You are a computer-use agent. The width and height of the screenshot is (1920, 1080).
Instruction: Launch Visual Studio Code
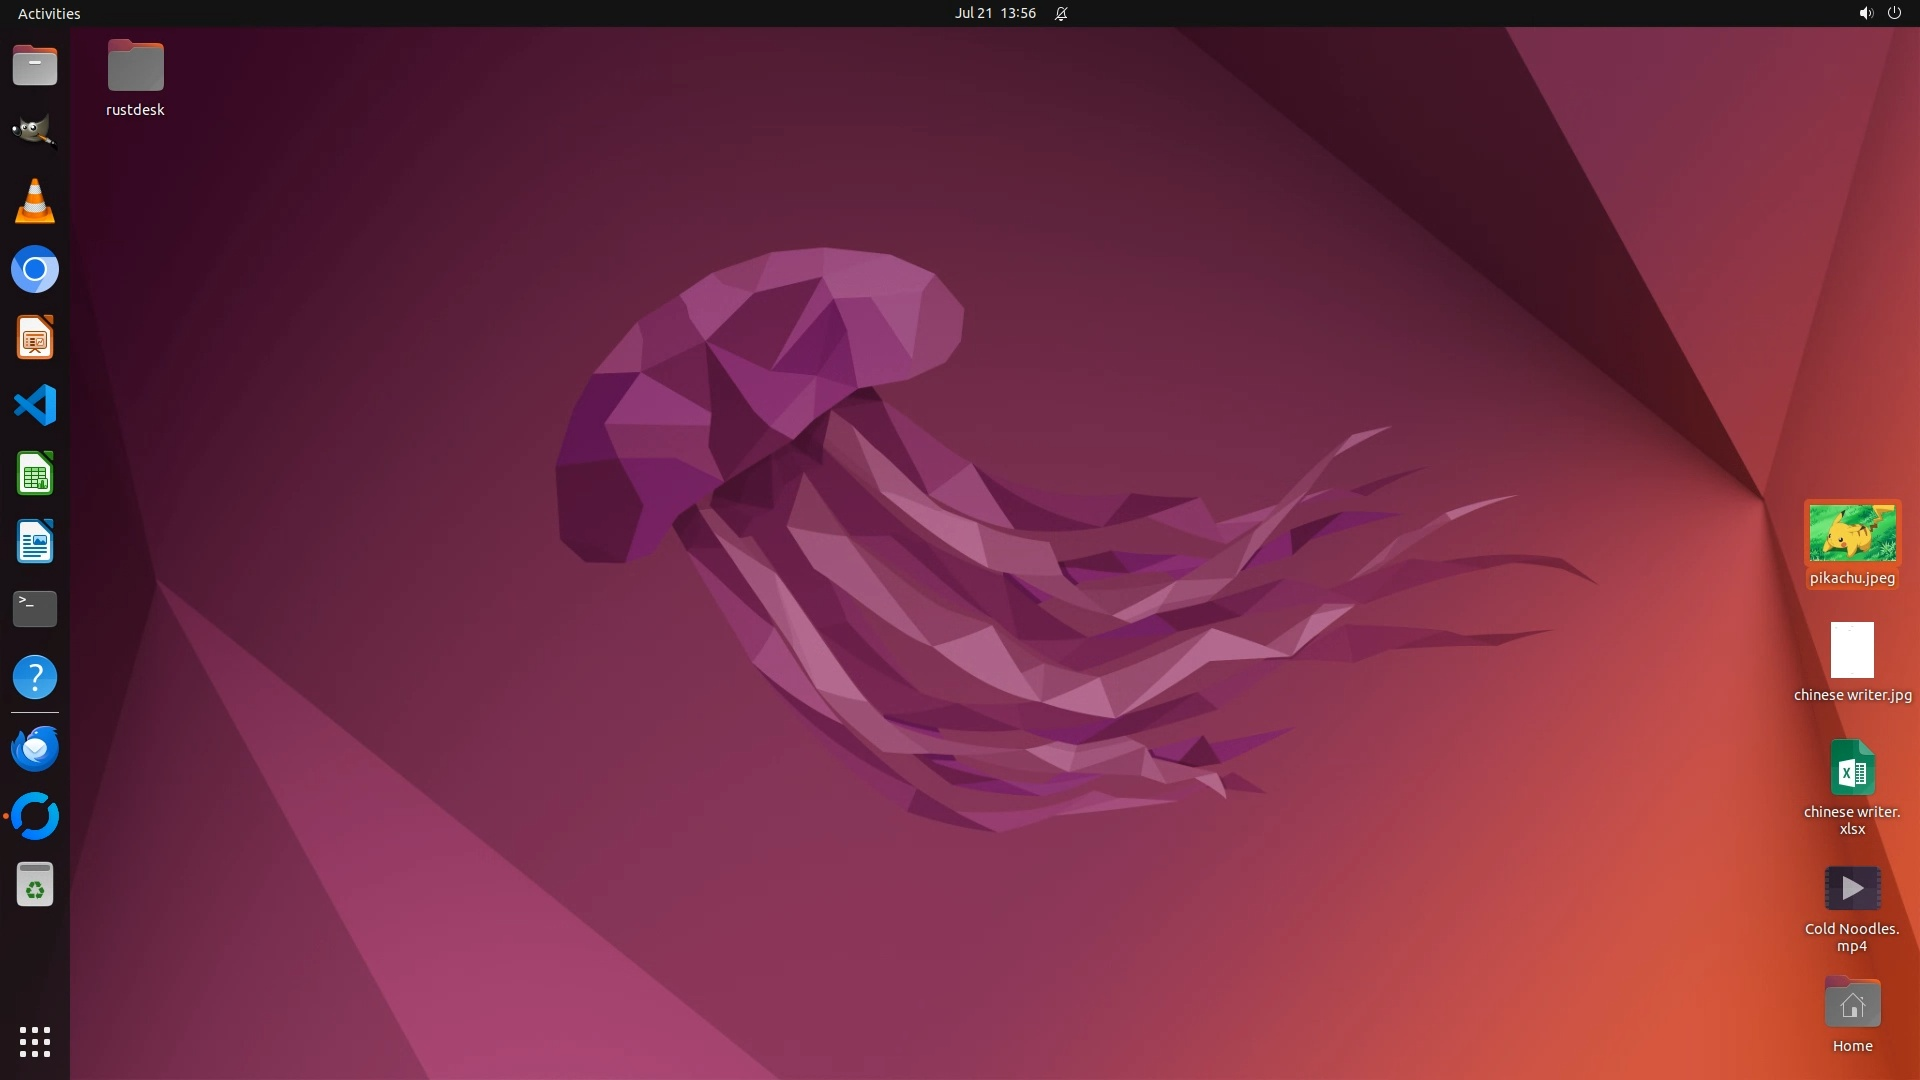[34, 406]
